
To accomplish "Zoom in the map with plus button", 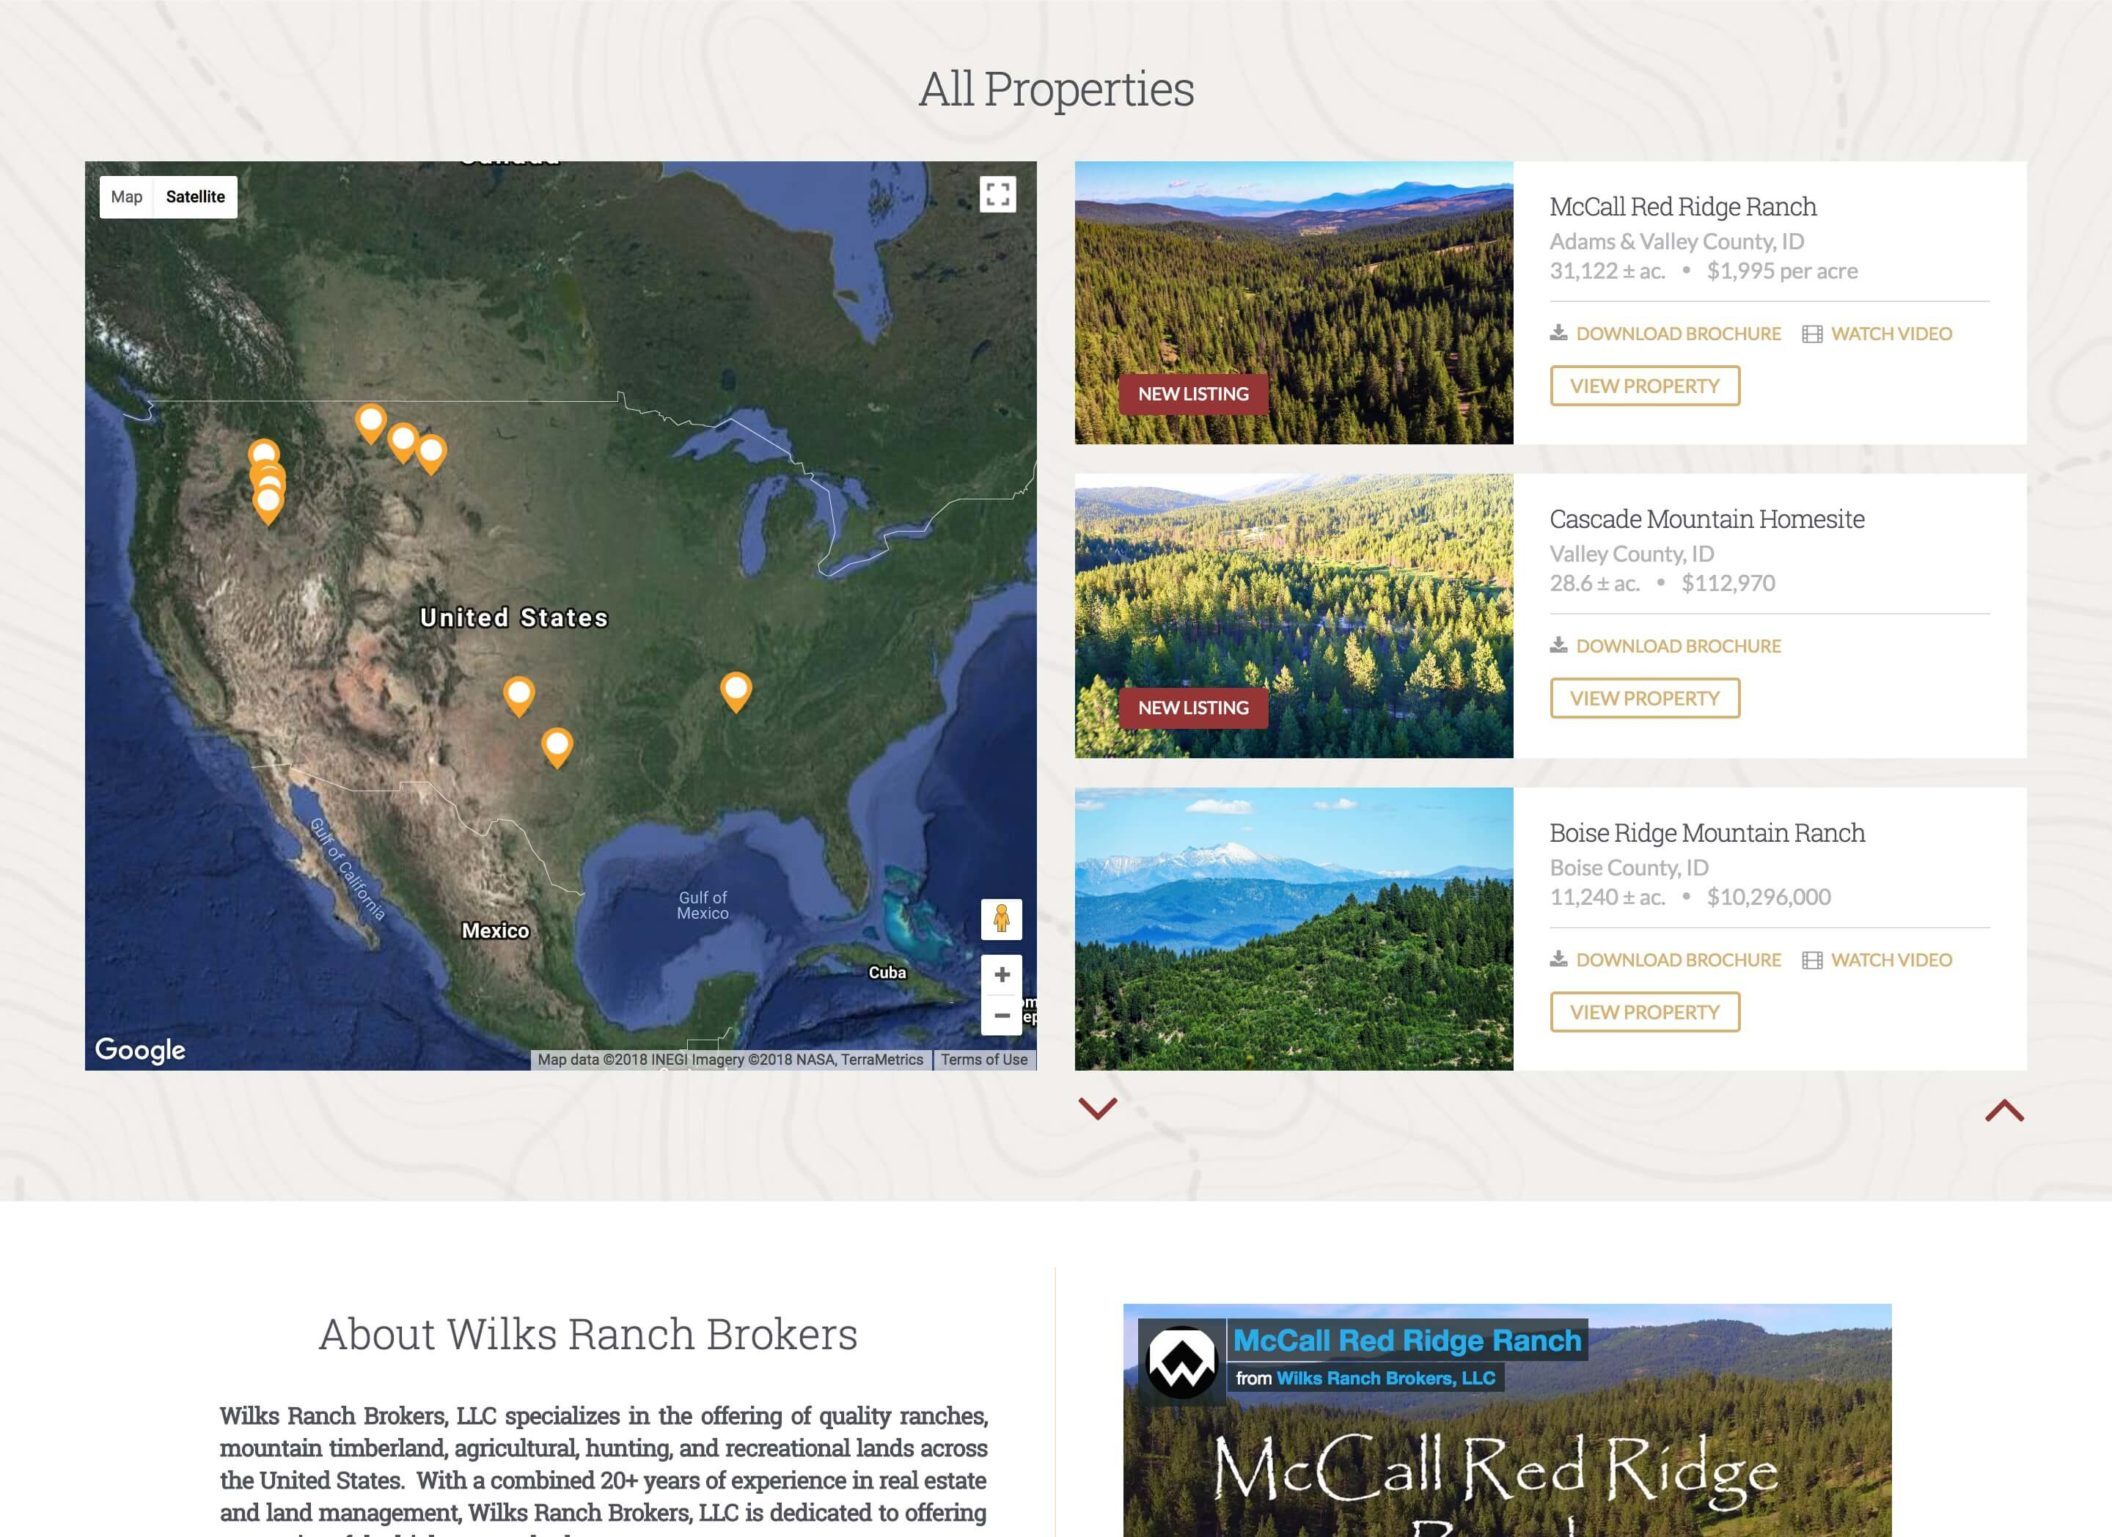I will tap(1001, 975).
